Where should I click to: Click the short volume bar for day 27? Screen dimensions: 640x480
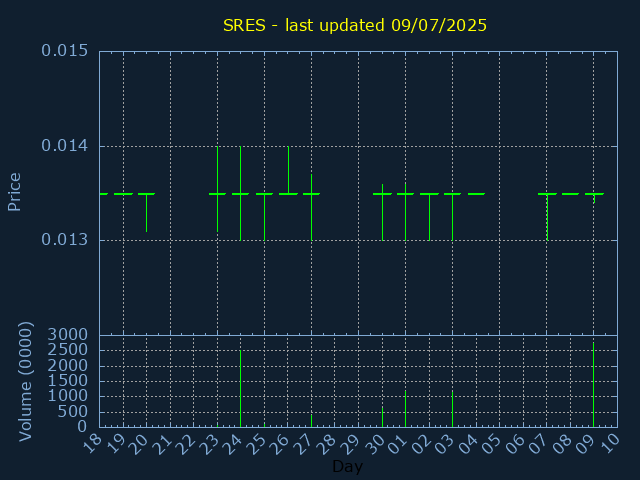(x=311, y=421)
